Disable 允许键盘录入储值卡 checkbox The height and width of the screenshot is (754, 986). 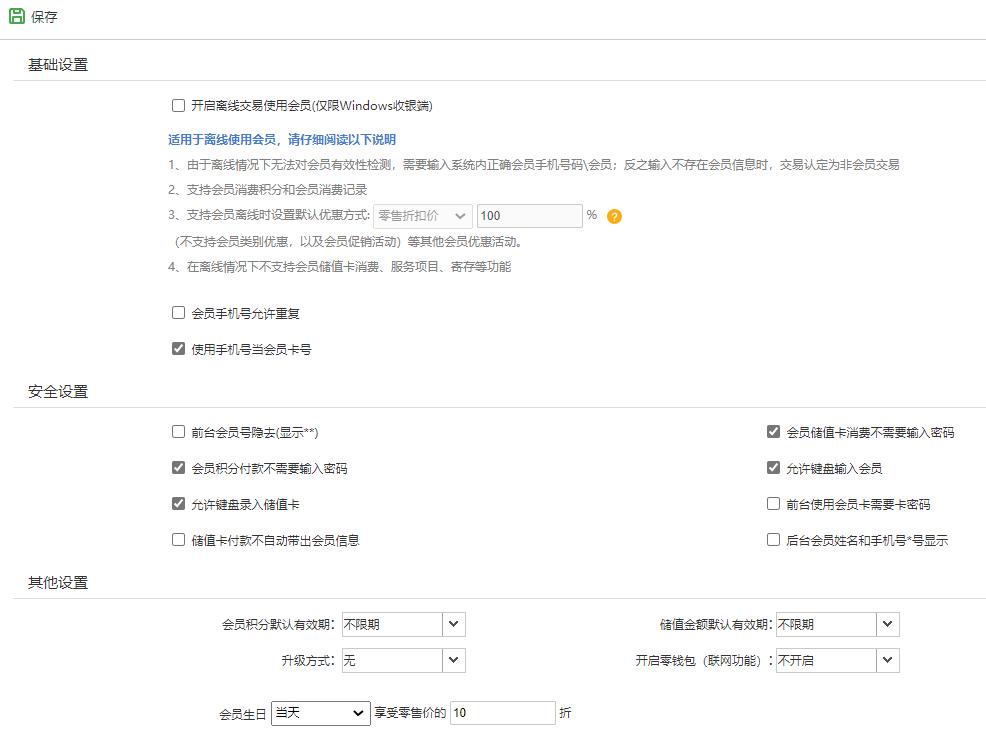pos(178,503)
